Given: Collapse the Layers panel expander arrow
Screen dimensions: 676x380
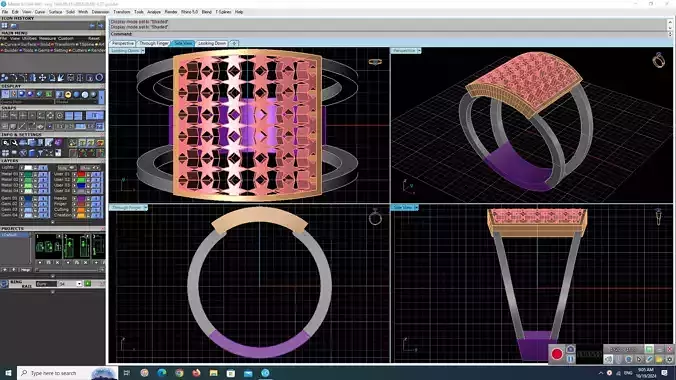Looking at the screenshot, I should pos(53,222).
